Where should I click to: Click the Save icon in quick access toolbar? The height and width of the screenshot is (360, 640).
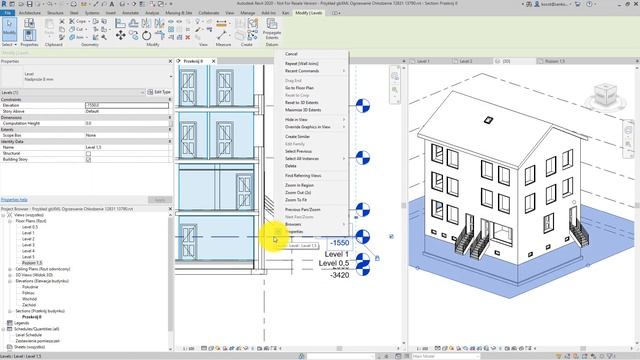click(x=29, y=4)
